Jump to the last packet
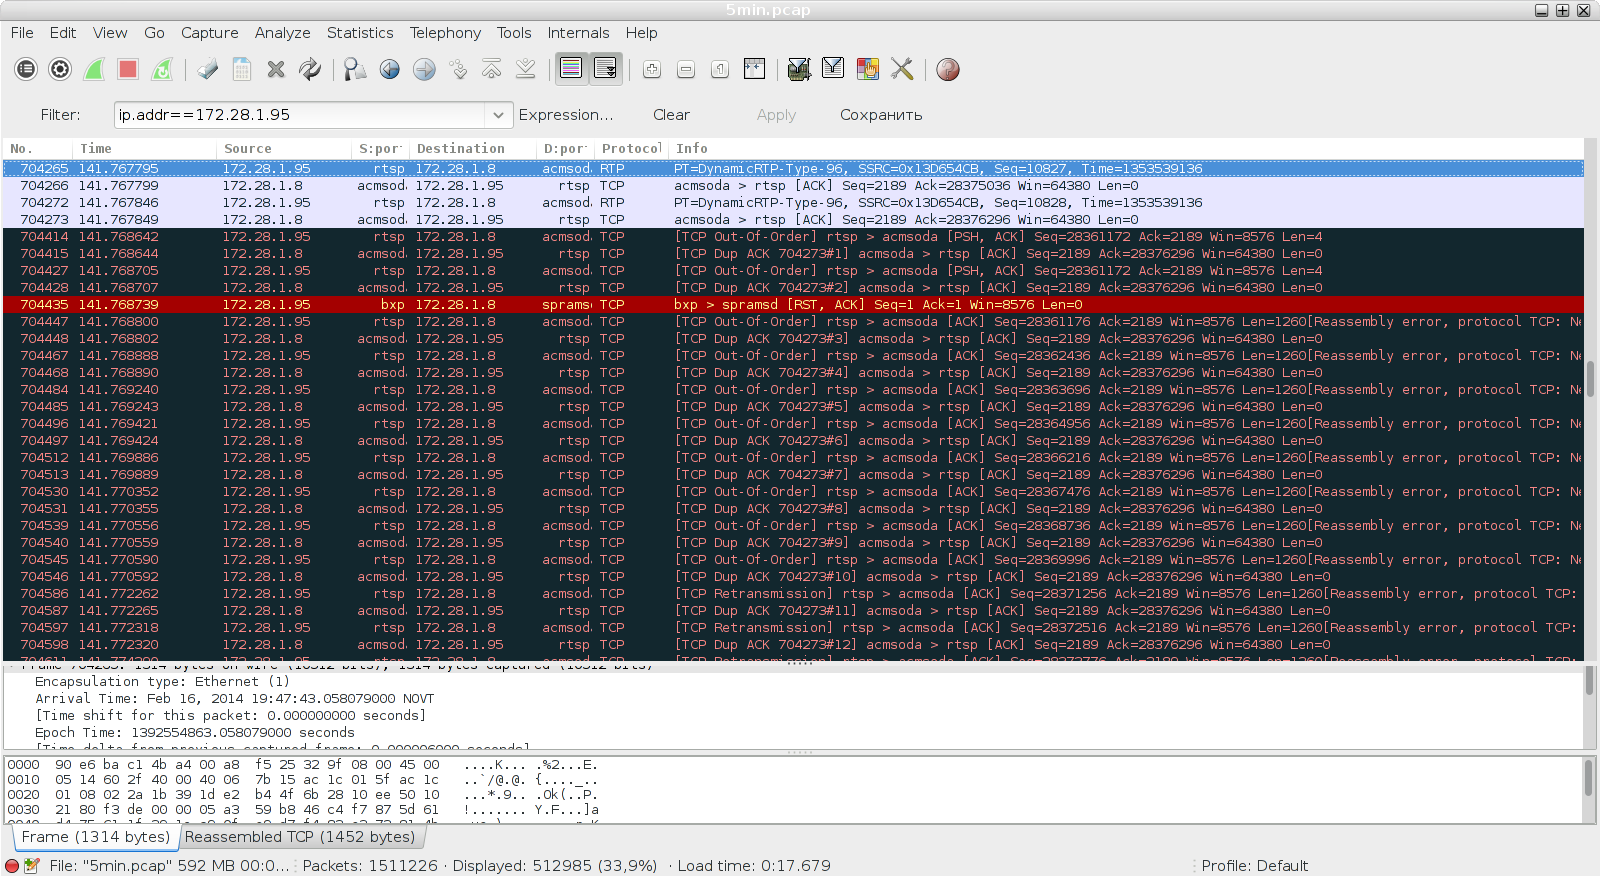The width and height of the screenshot is (1600, 876). [x=525, y=69]
